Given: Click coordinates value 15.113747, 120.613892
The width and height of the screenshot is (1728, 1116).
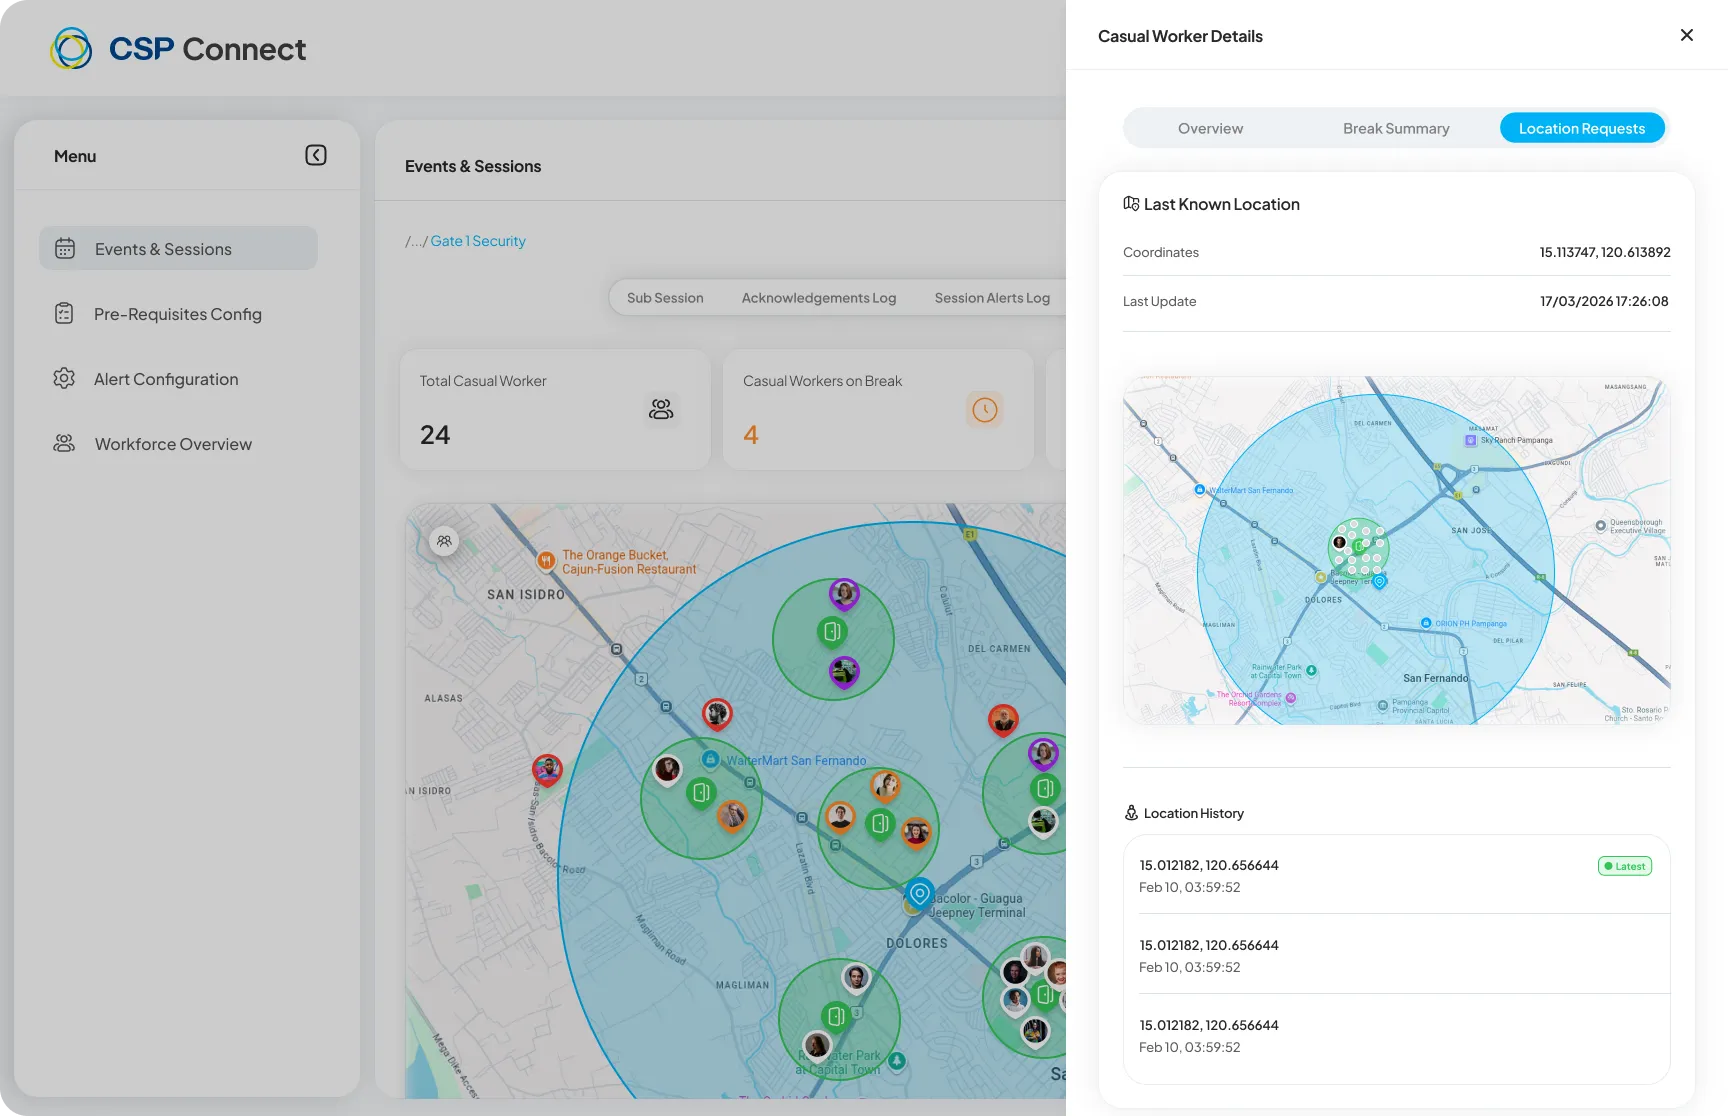Looking at the screenshot, I should pos(1605,252).
